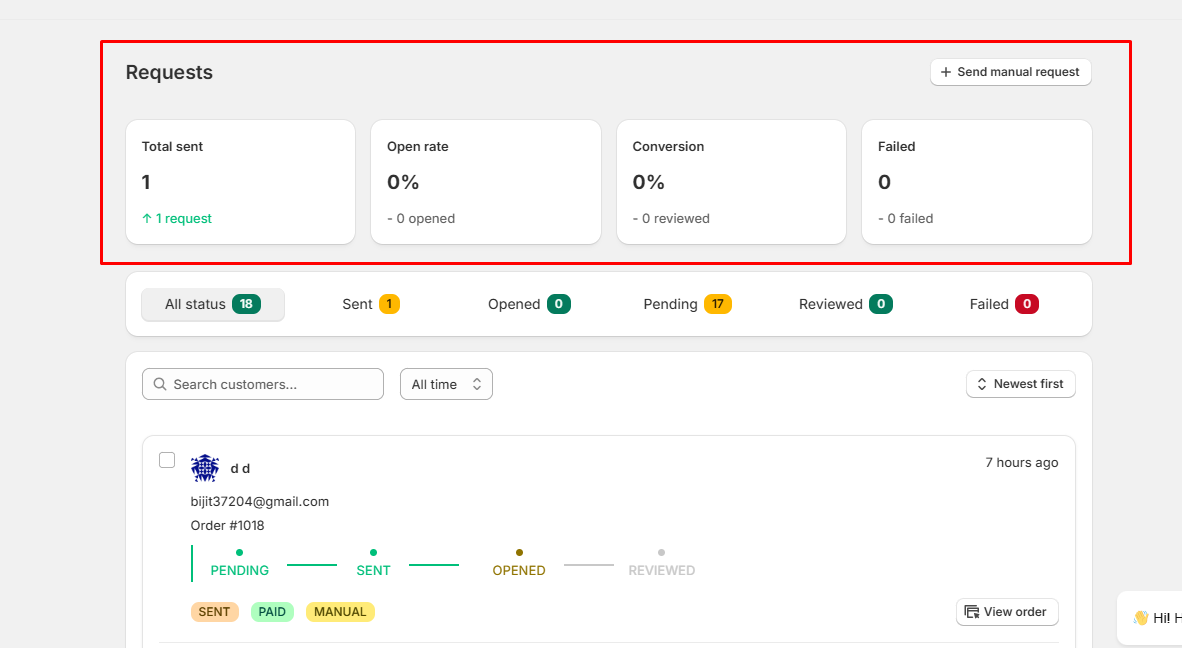1182x648 pixels.
Task: Click the sort arrows icon on Newest first
Action: [981, 384]
